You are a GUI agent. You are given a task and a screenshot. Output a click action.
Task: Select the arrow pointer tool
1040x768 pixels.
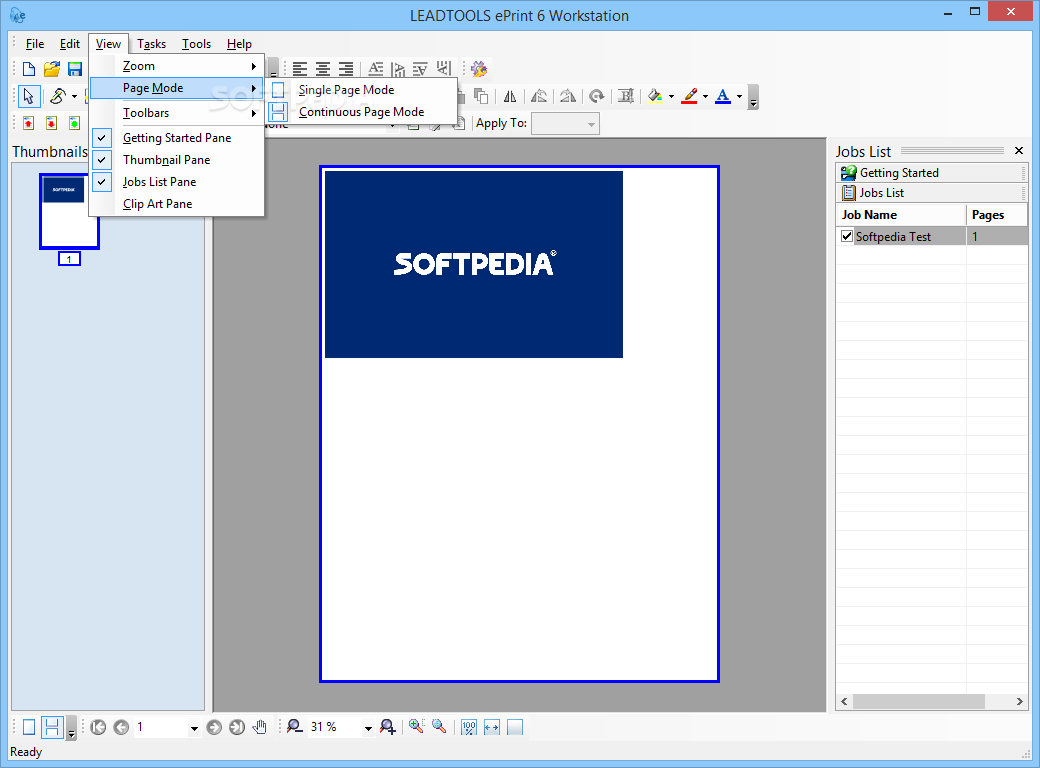pyautogui.click(x=28, y=96)
